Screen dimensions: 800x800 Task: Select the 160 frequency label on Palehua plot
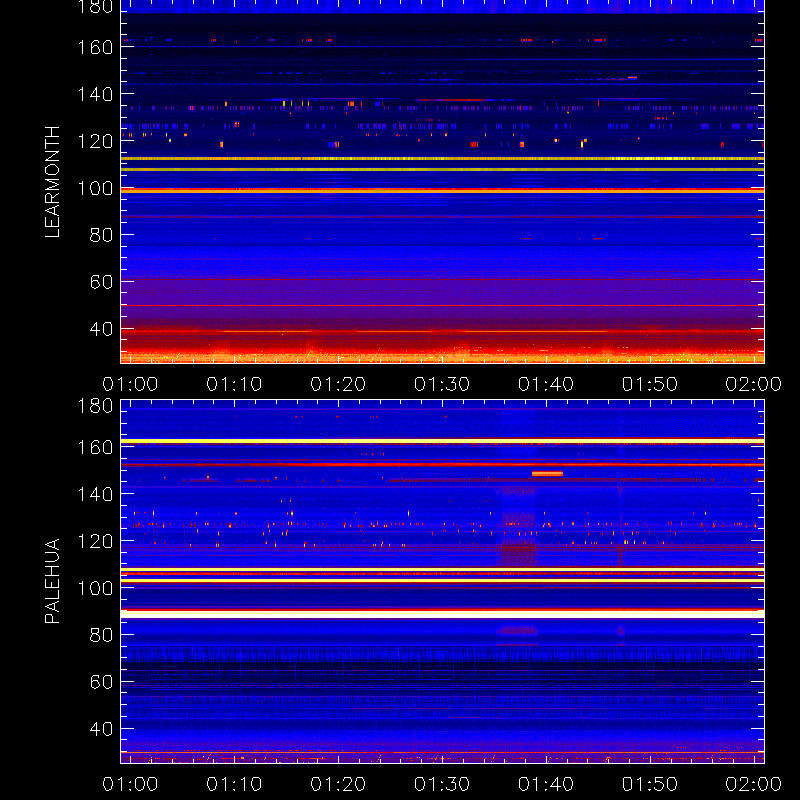95,447
